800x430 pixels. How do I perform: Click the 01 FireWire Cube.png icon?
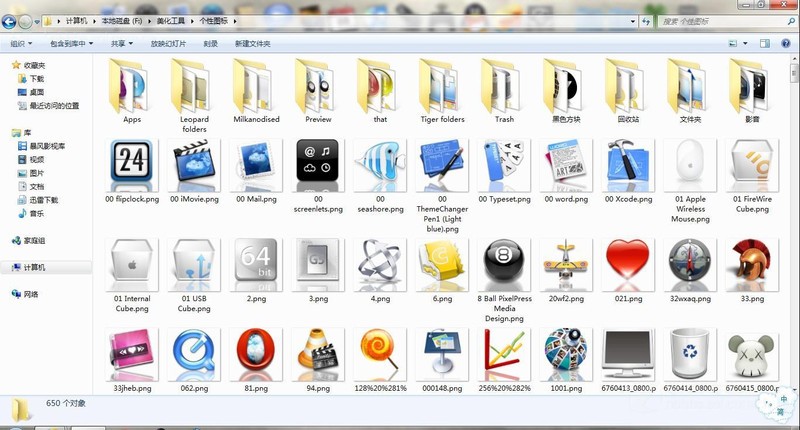tap(752, 162)
